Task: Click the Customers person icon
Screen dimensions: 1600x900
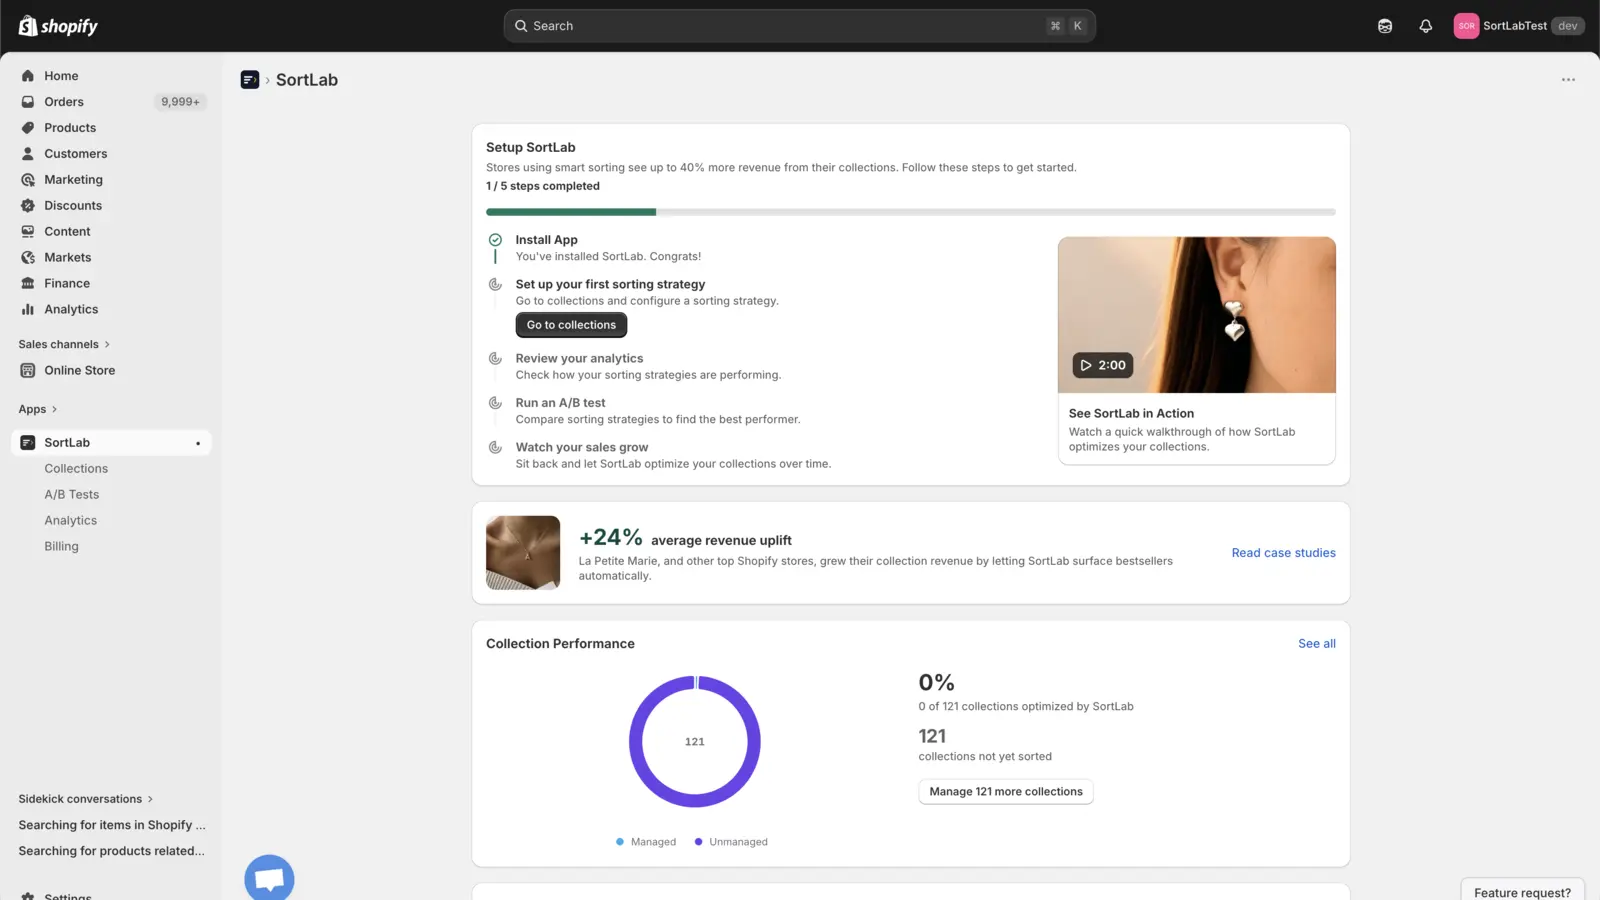Action: [28, 154]
